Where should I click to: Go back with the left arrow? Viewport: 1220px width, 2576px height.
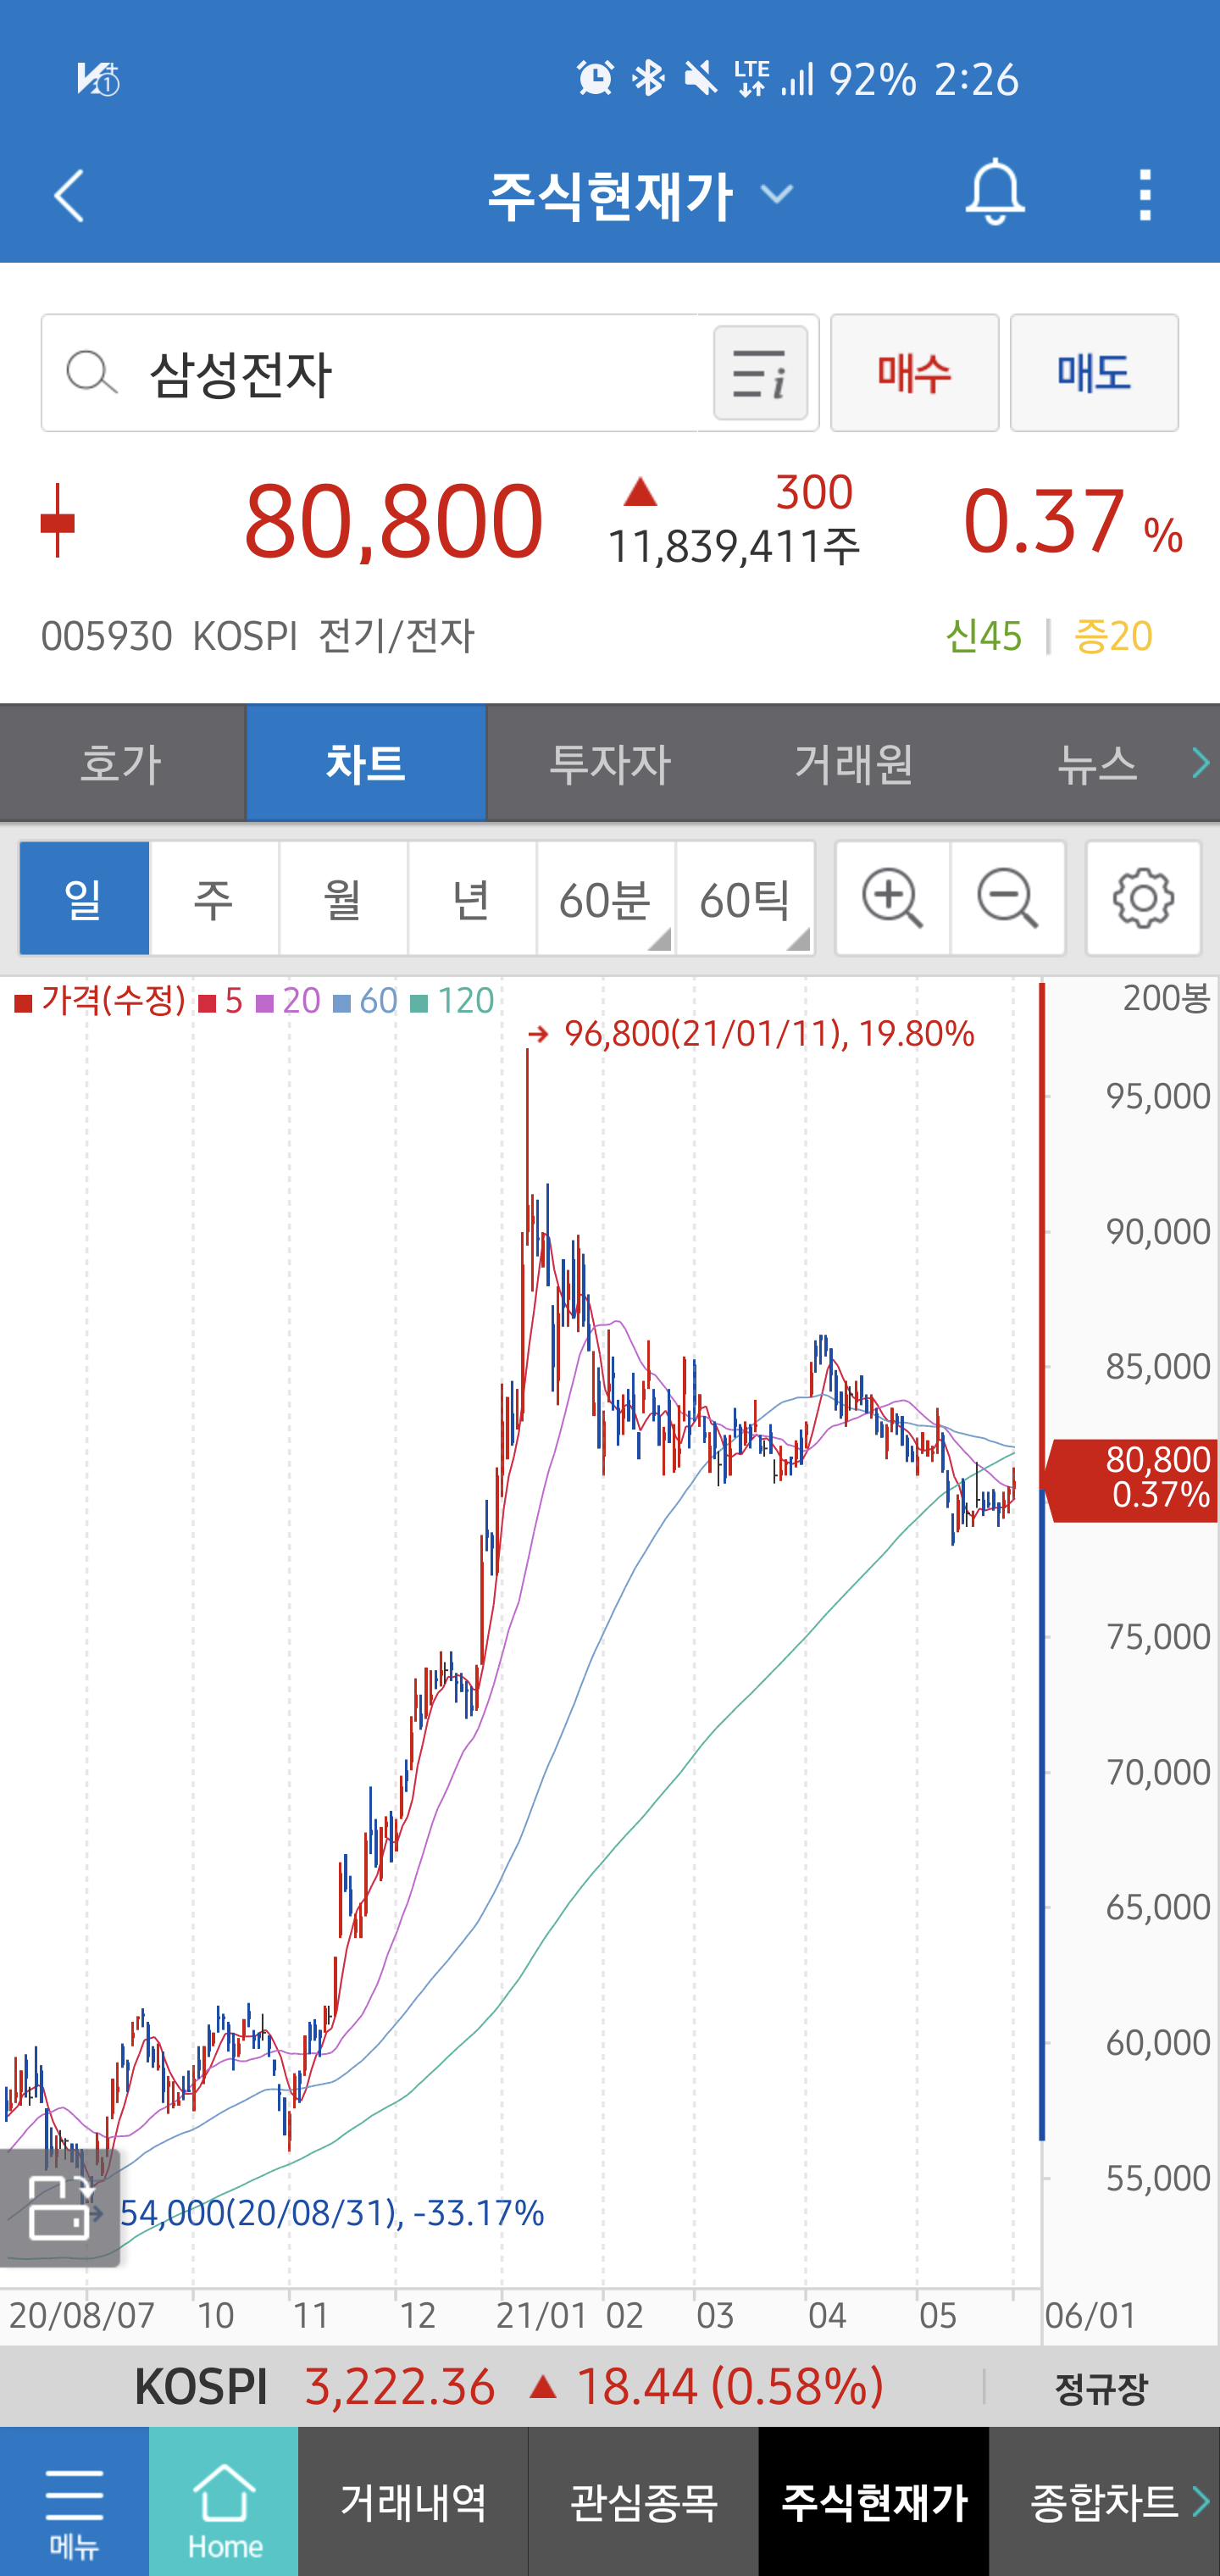point(68,194)
